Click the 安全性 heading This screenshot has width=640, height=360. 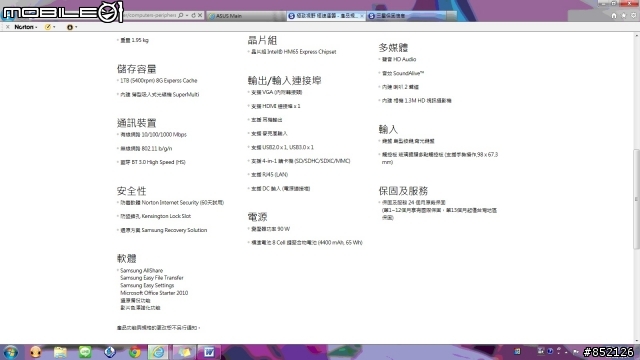[x=131, y=191]
